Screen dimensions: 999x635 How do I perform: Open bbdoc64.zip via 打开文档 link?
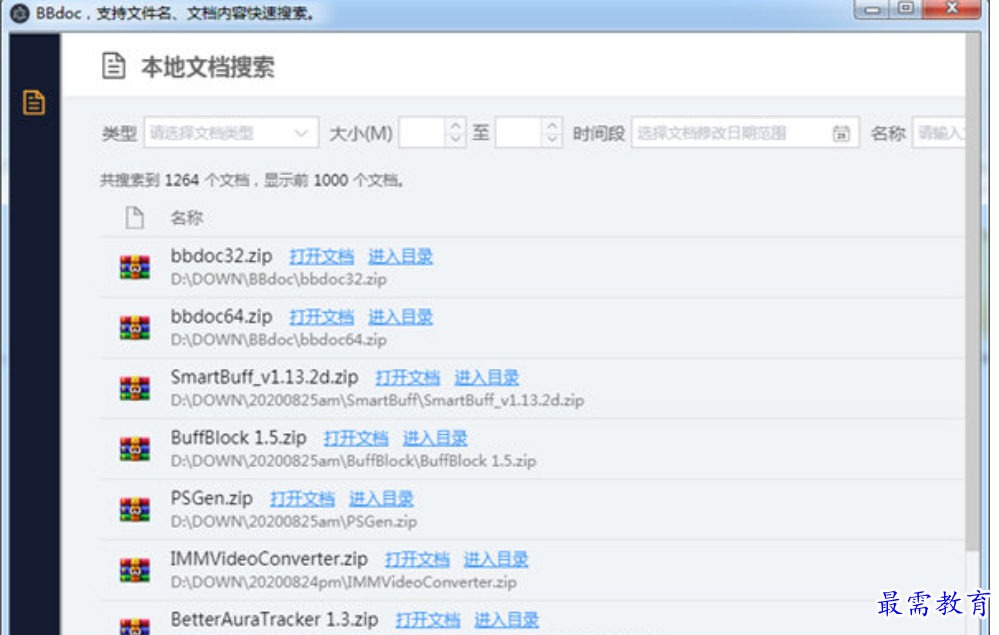click(322, 317)
